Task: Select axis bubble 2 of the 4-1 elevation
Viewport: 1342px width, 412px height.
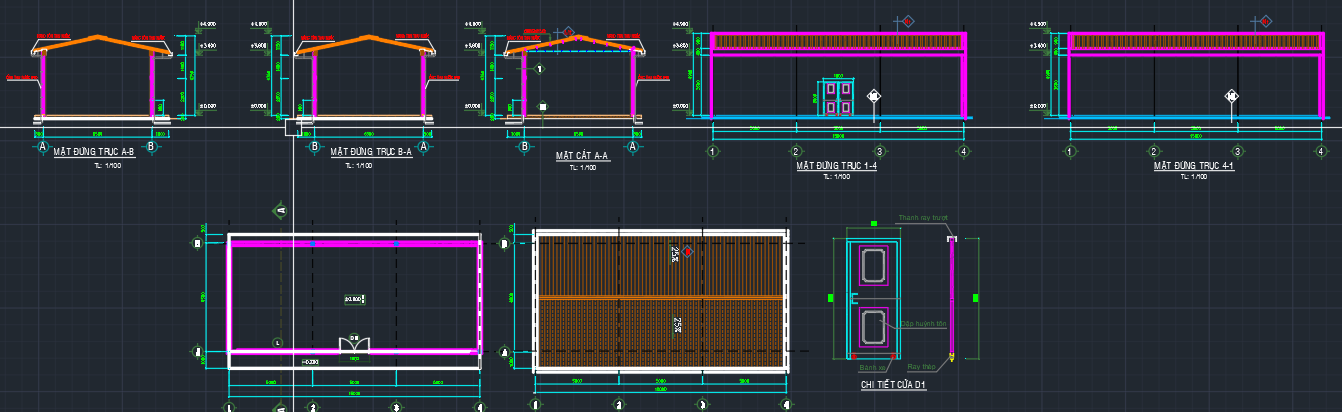Action: [1154, 152]
